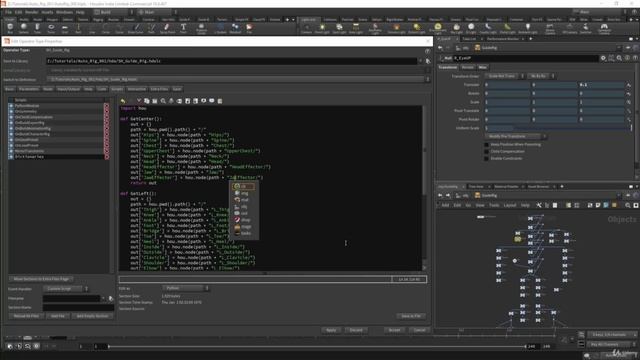The height and width of the screenshot is (360, 640).
Task: Select the Torus shelf tool
Action: coord(51,28)
